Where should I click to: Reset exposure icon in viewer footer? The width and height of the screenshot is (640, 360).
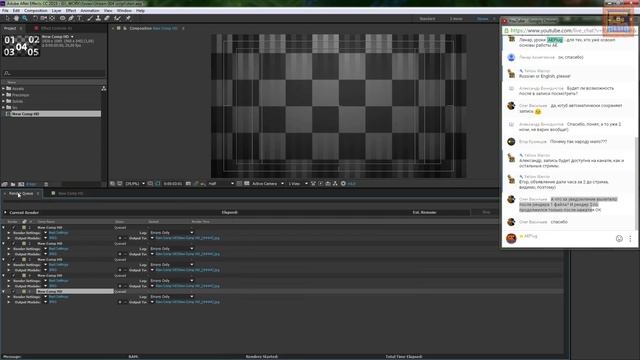coord(343,184)
